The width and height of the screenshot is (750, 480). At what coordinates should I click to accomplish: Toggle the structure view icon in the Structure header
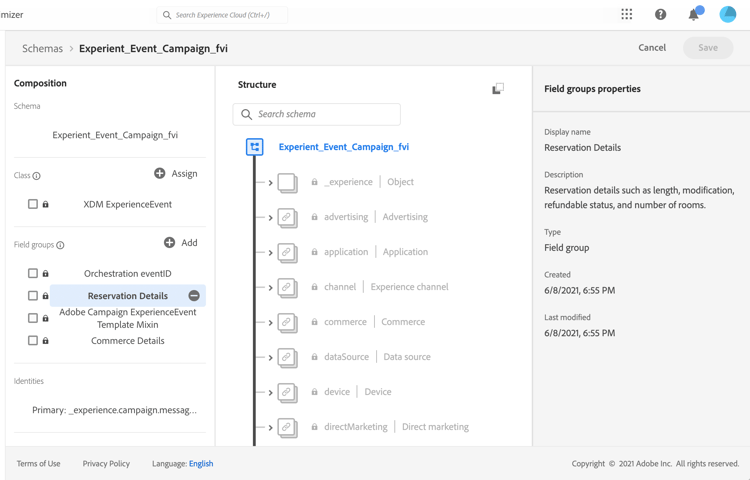(498, 88)
